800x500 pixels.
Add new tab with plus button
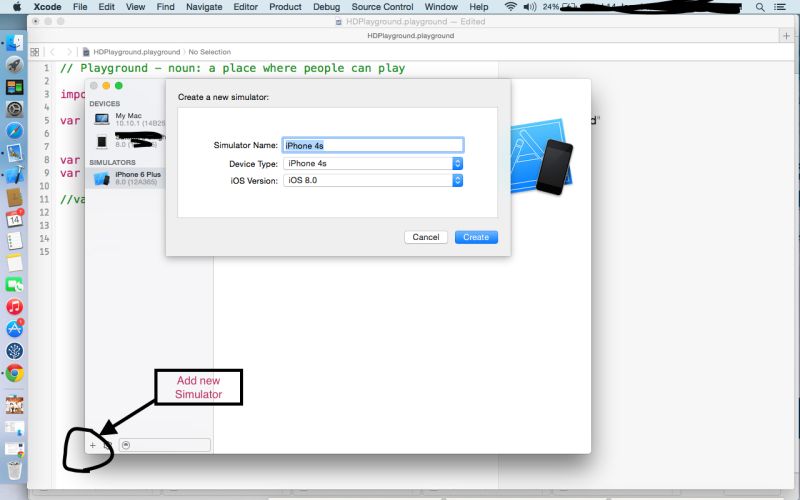point(786,36)
